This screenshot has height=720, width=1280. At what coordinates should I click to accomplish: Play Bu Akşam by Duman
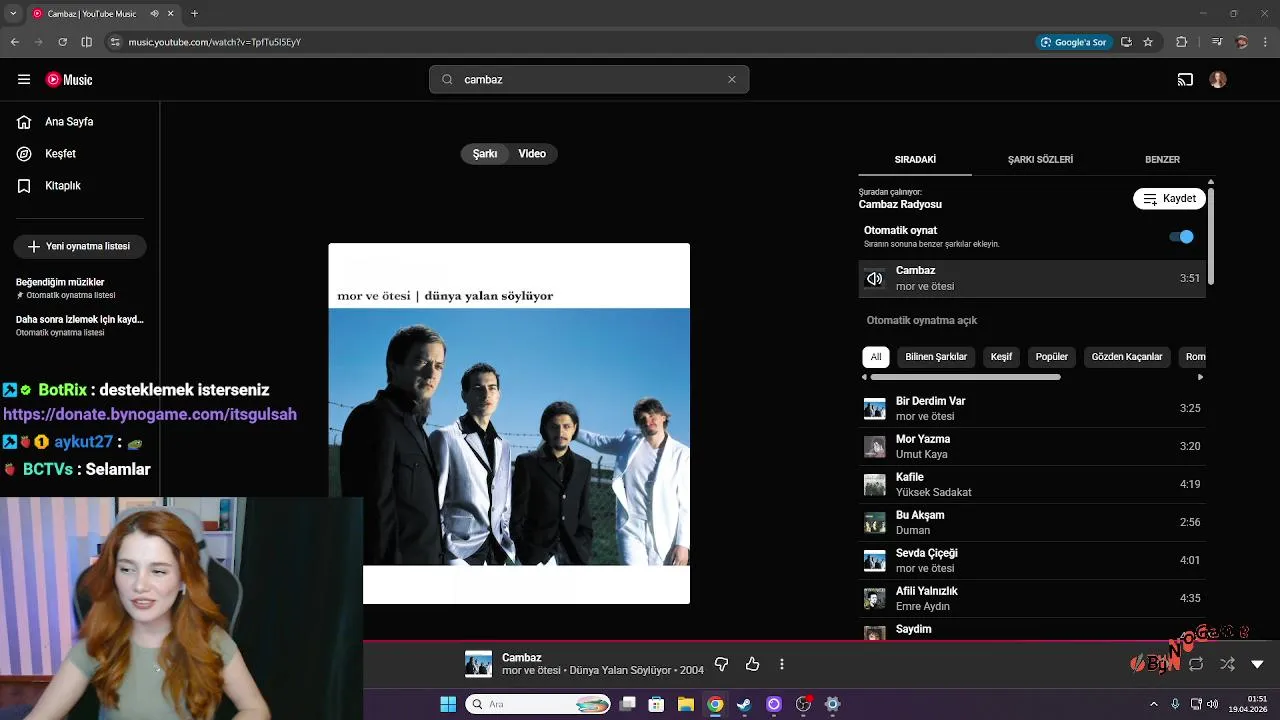[1032, 522]
